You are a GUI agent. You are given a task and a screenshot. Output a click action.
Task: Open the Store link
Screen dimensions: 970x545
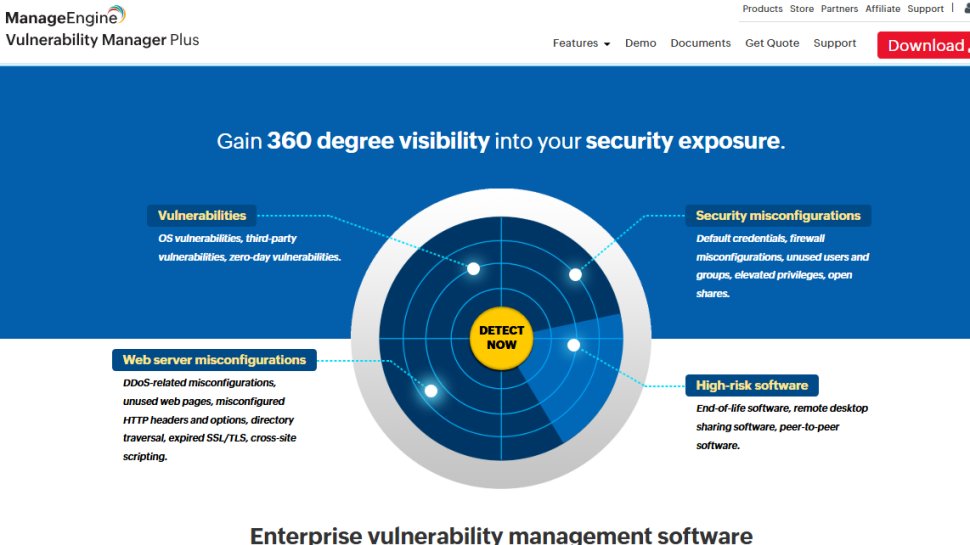(801, 9)
